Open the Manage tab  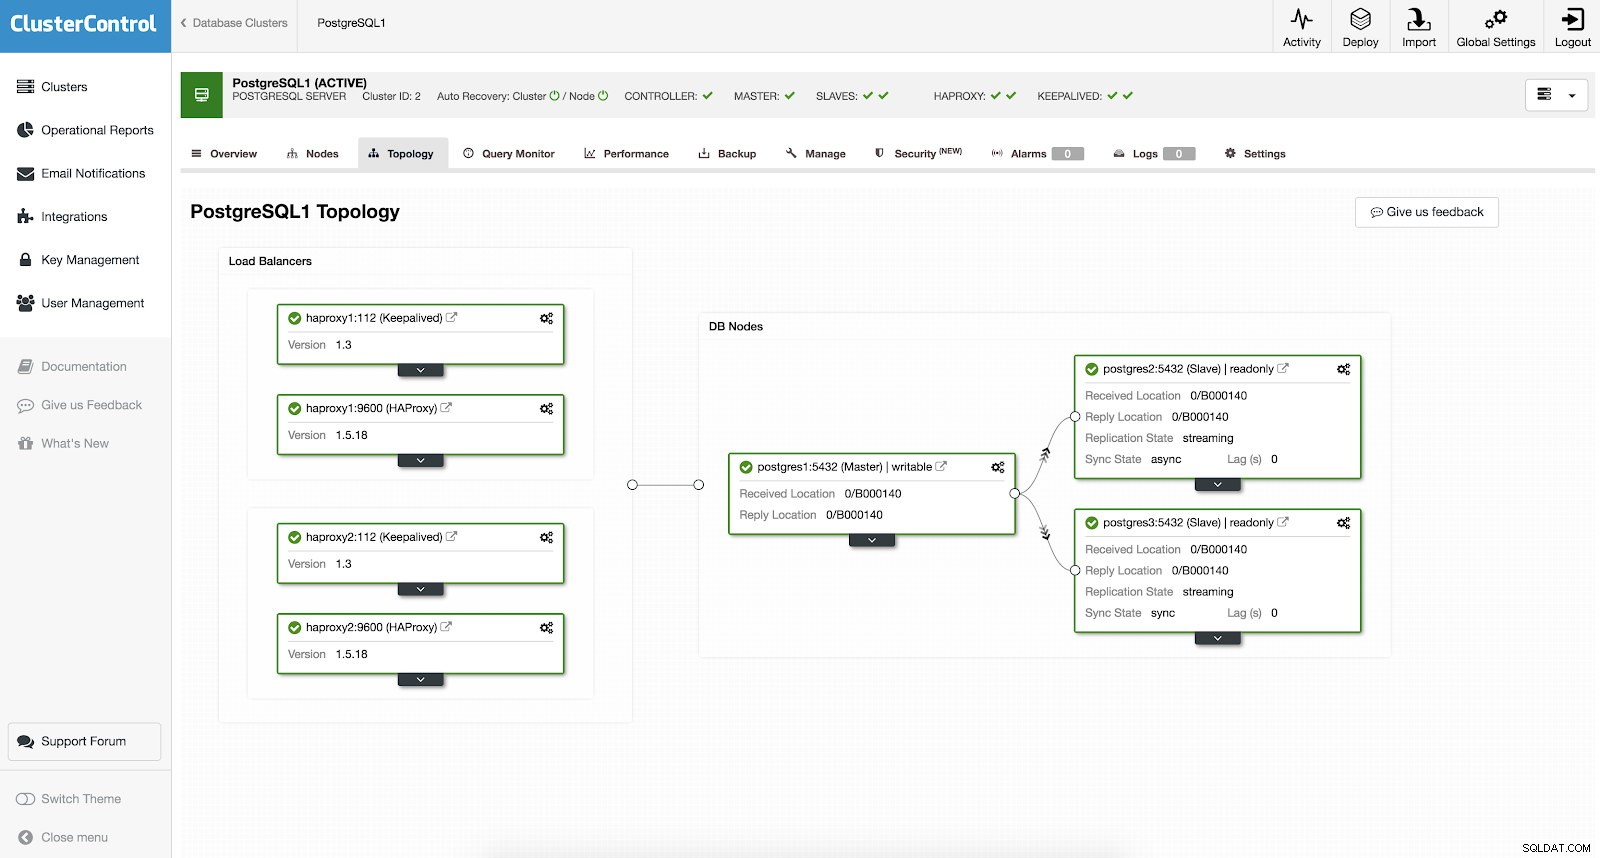816,154
